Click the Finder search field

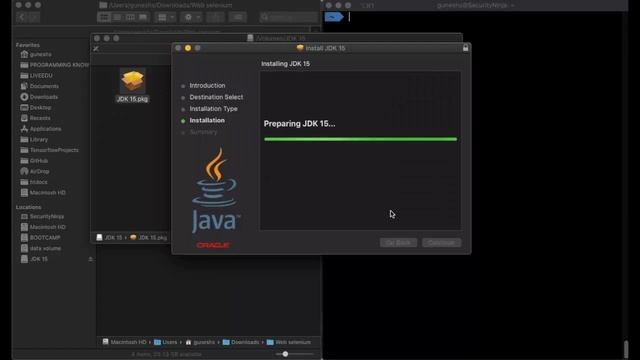pyautogui.click(x=289, y=17)
